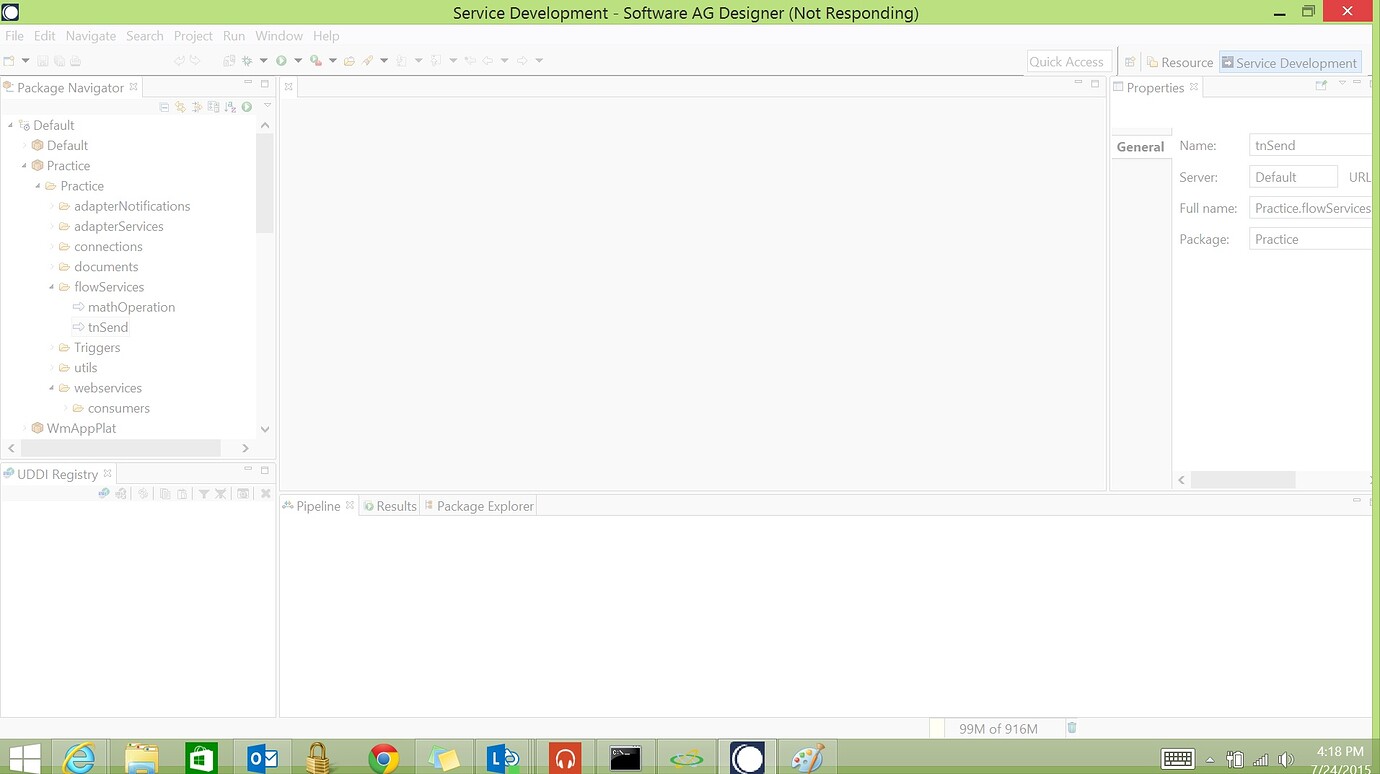The height and width of the screenshot is (774, 1380).
Task: Click the green Run button in main toolbar
Action: 281,61
